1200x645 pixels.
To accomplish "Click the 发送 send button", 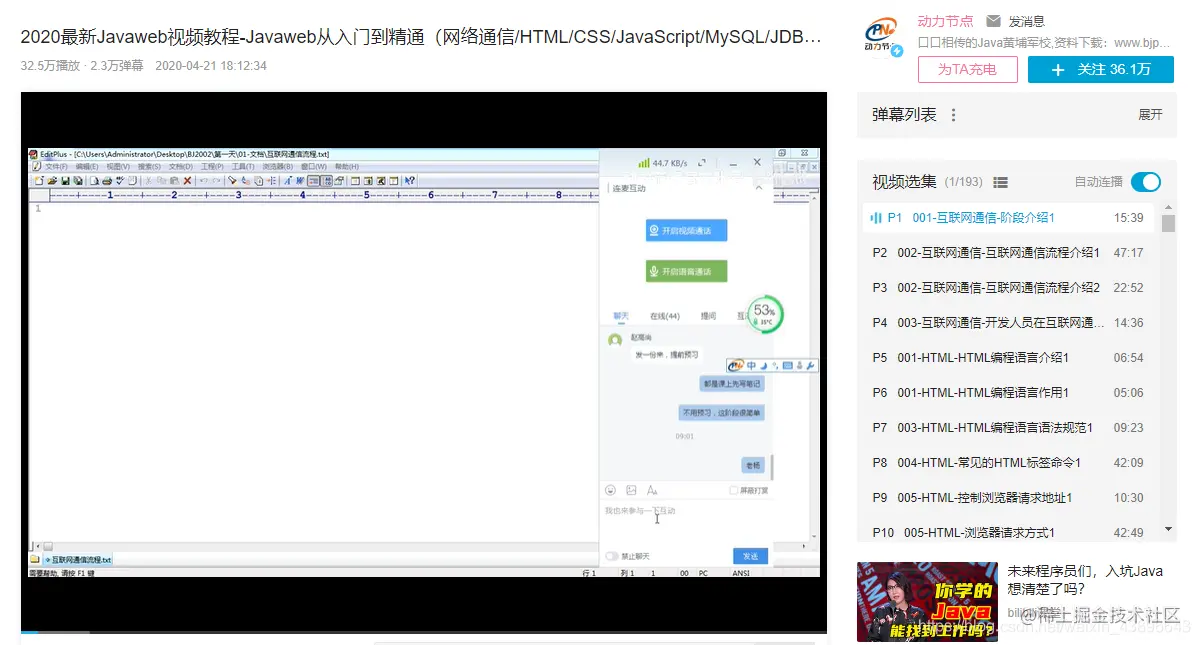I will pyautogui.click(x=750, y=556).
